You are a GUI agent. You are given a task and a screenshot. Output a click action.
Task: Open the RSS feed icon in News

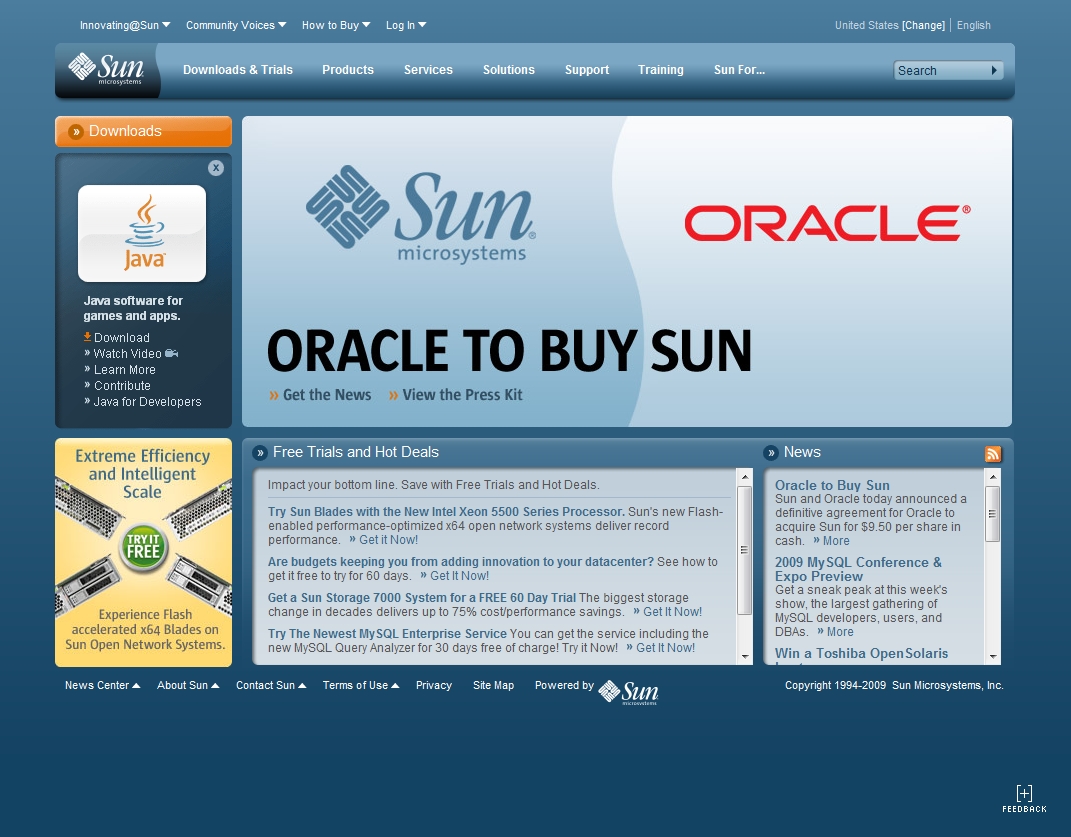[x=992, y=454]
